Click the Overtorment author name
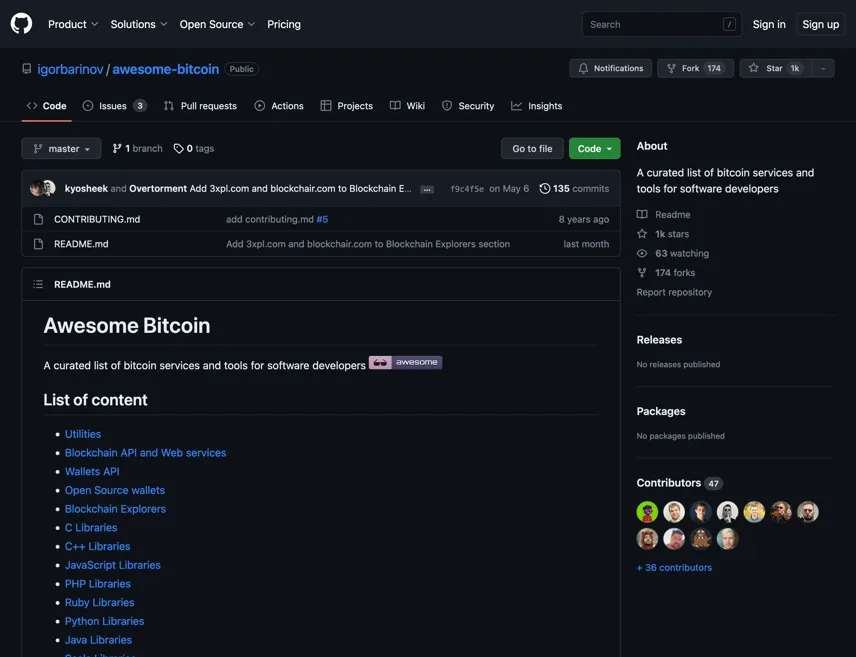Image resolution: width=856 pixels, height=657 pixels. 158,188
